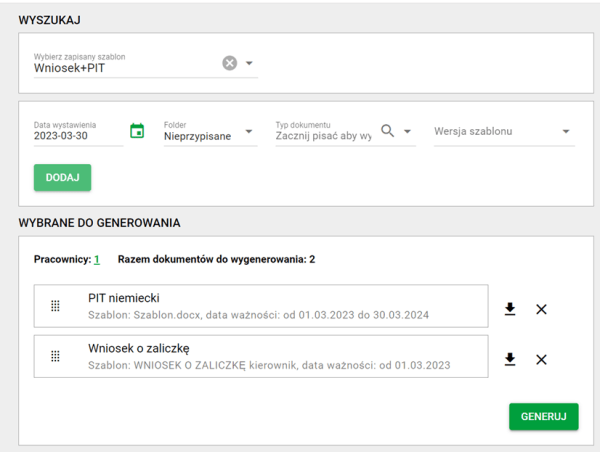Select the PIT niemiecki list item
This screenshot has height=452, width=600.
pyautogui.click(x=261, y=306)
